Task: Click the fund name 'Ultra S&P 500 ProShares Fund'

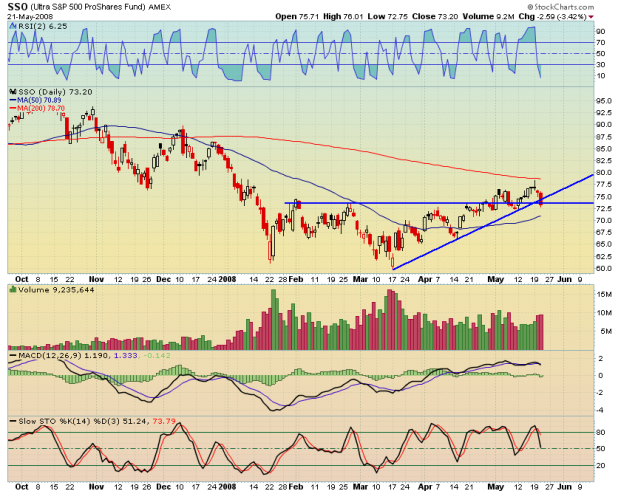Action: click(x=87, y=7)
